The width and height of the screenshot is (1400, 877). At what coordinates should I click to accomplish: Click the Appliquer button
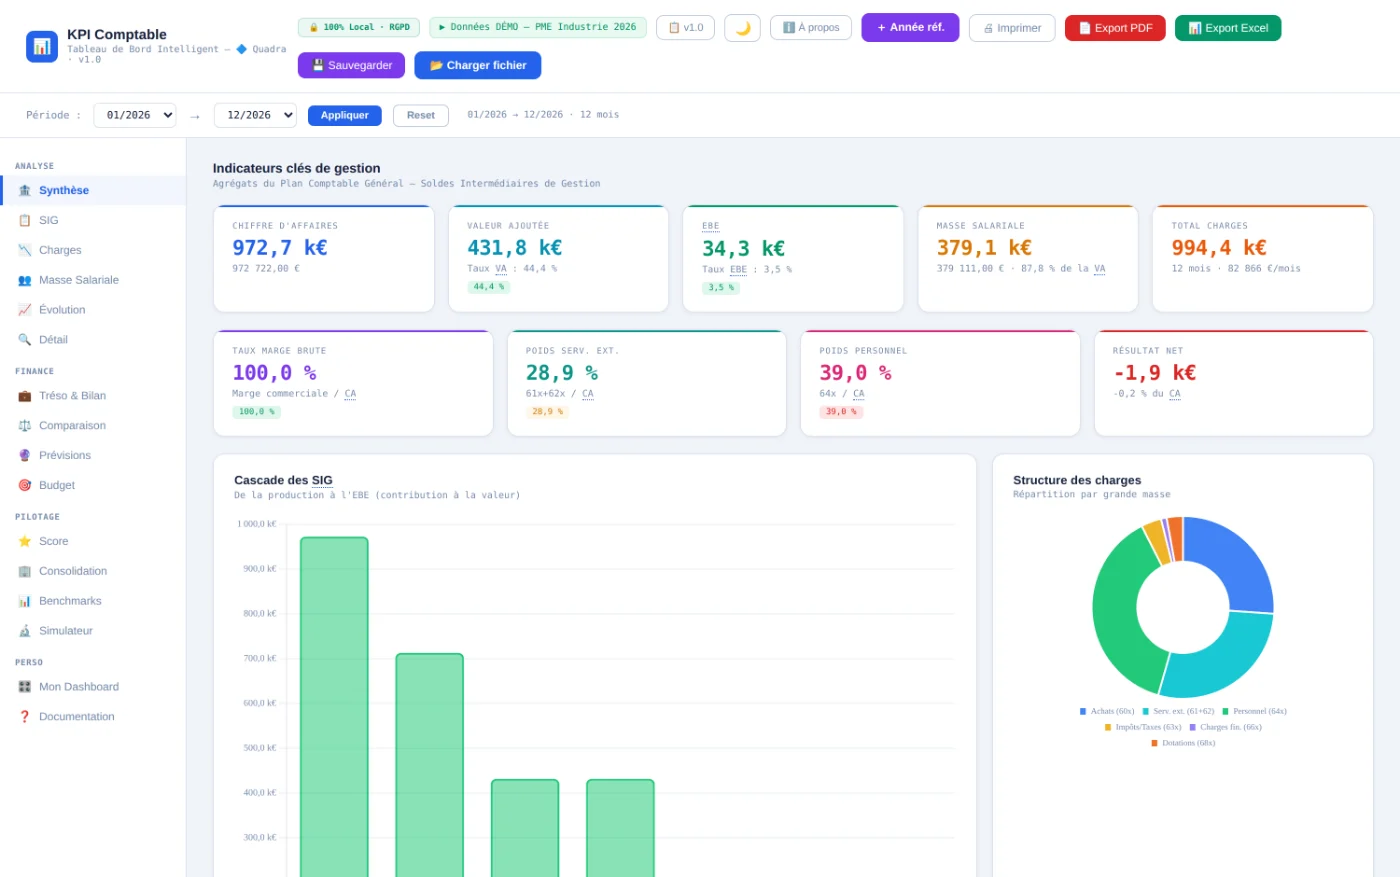click(345, 115)
